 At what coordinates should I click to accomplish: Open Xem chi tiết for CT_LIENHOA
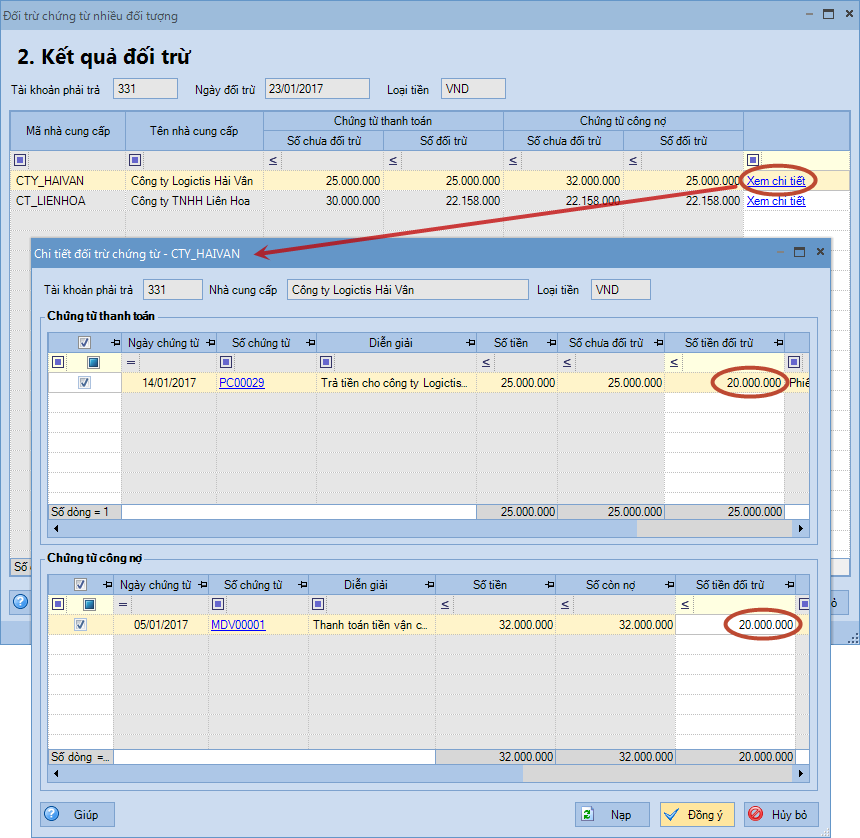[775, 201]
